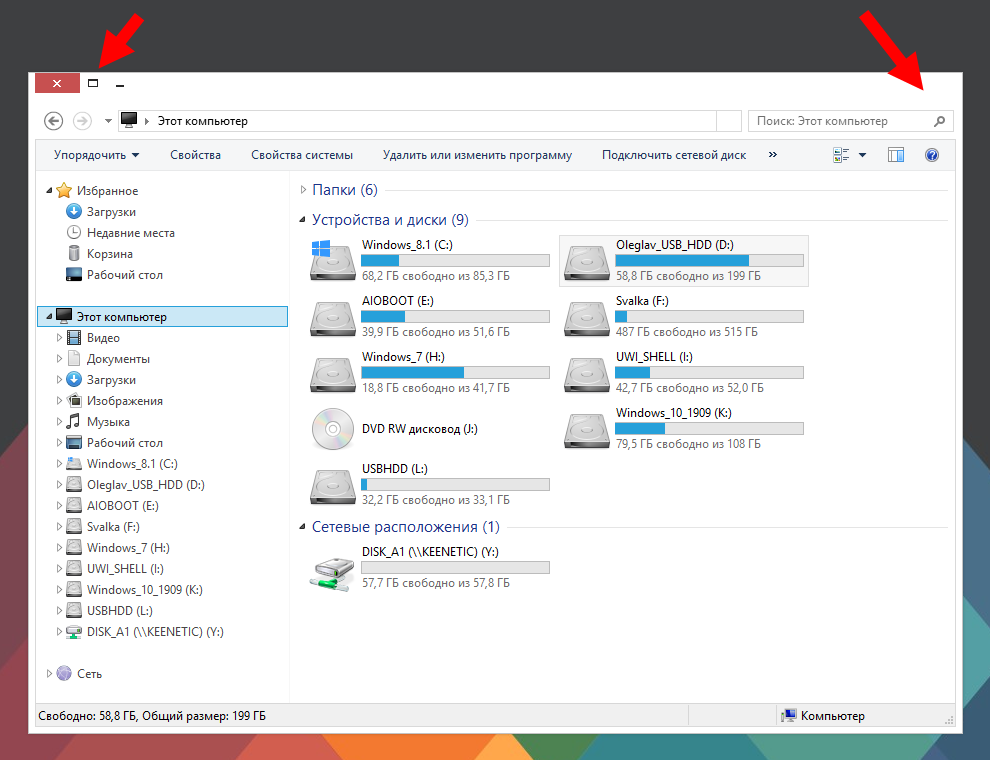Minimize the explorer window
The image size is (990, 760).
[120, 84]
